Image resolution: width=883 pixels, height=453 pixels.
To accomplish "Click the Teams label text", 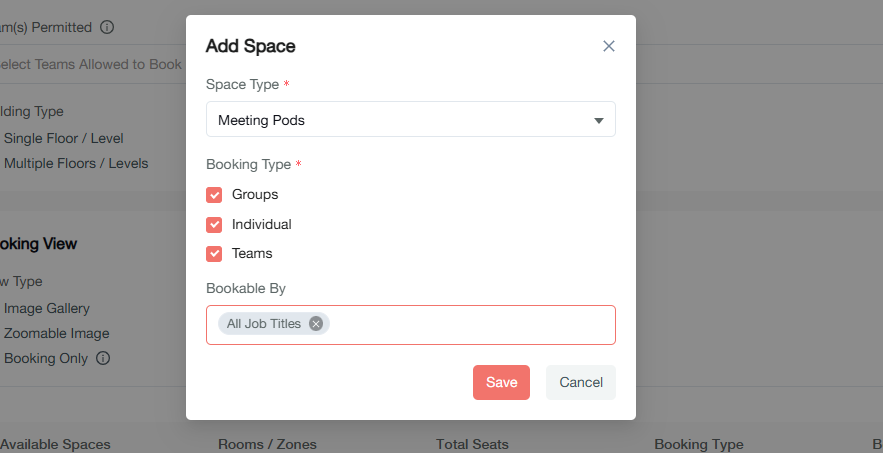I will pos(252,254).
